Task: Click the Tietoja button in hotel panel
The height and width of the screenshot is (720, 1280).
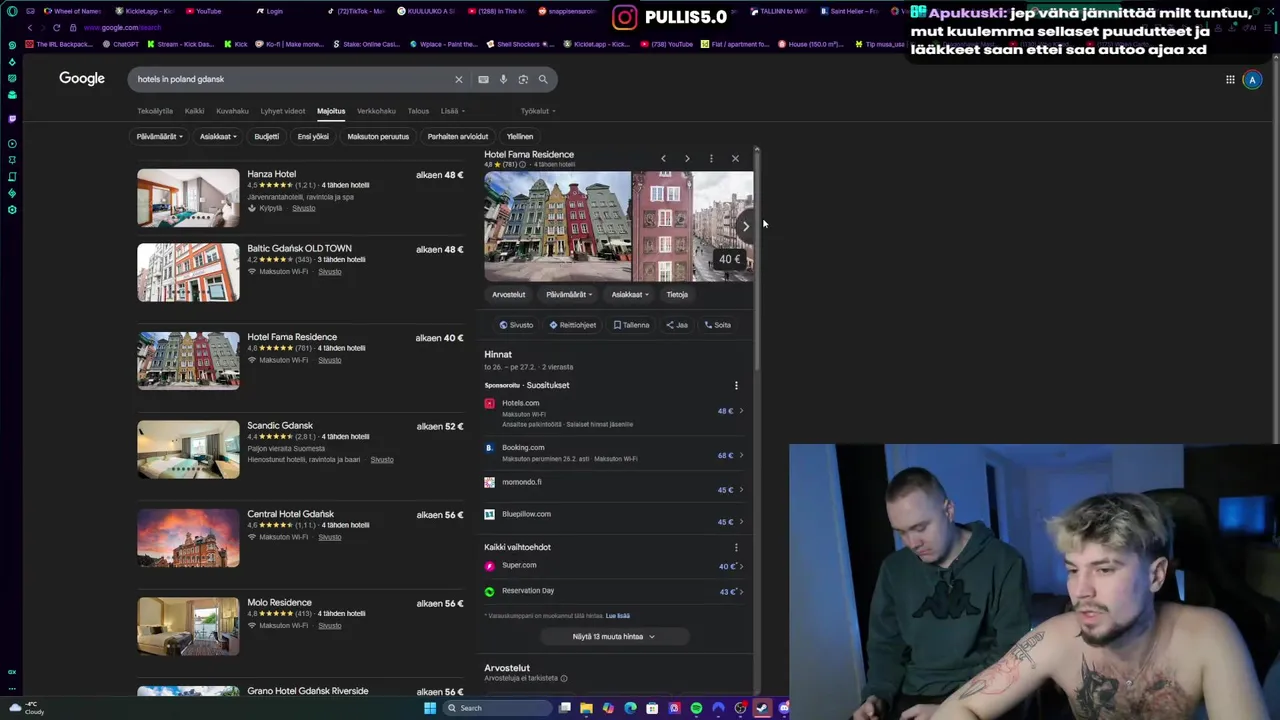Action: click(677, 294)
